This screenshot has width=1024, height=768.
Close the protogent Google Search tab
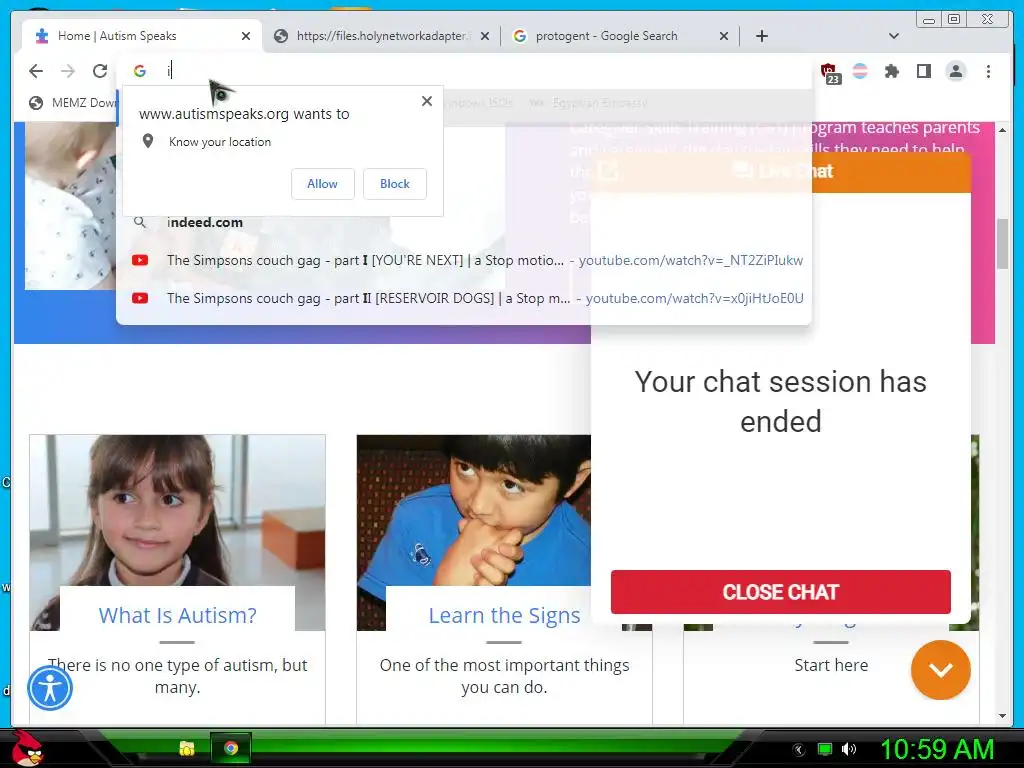pos(724,36)
